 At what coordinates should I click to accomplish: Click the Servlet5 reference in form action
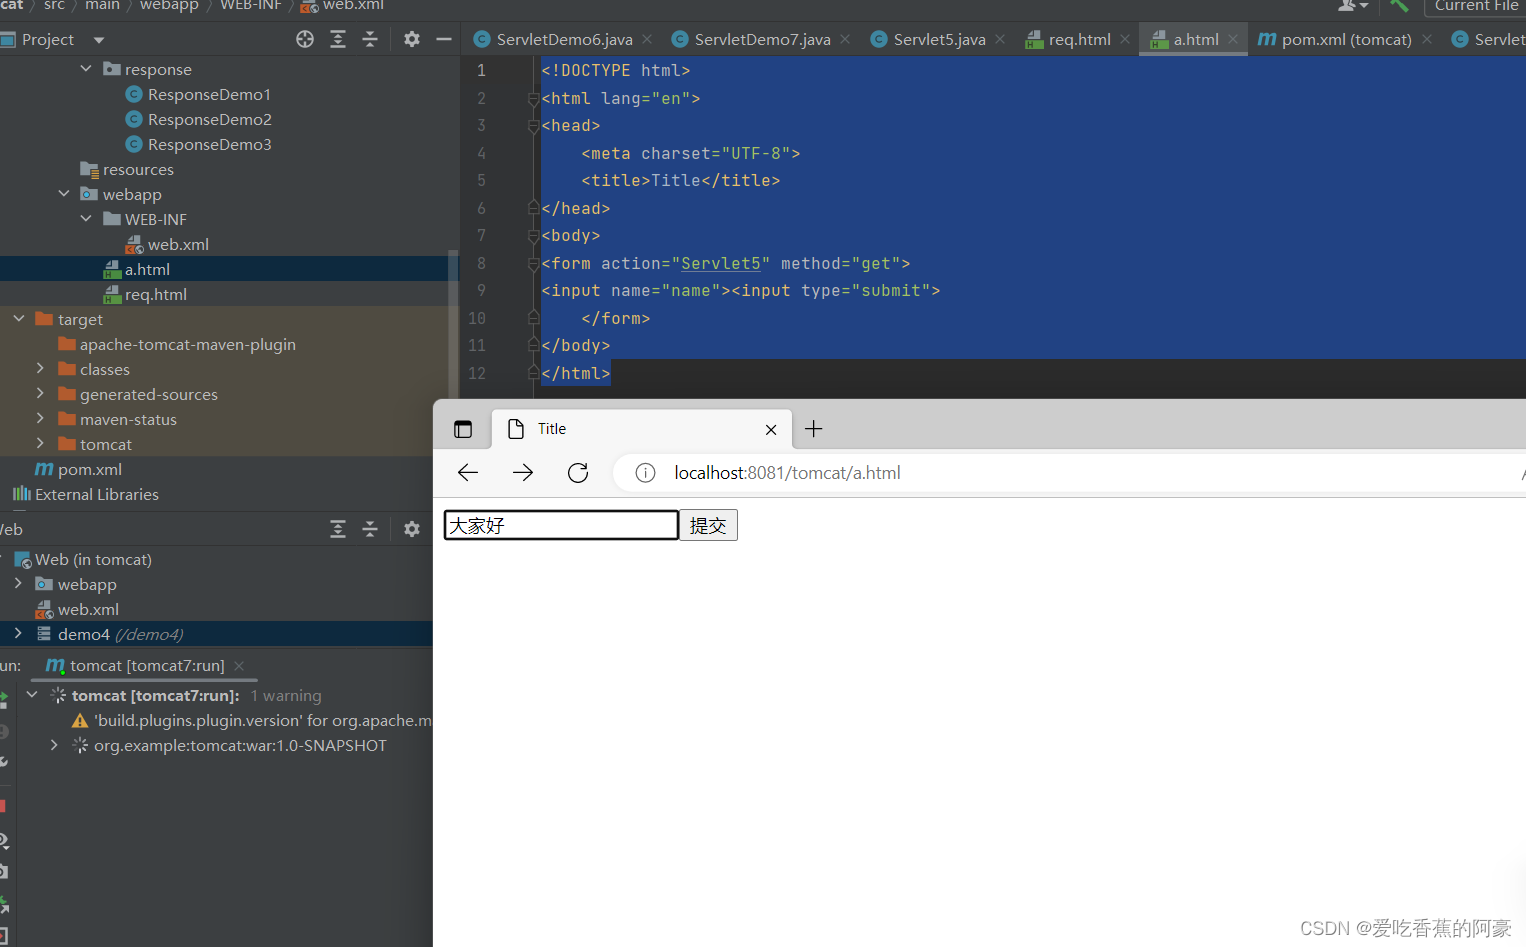[721, 263]
